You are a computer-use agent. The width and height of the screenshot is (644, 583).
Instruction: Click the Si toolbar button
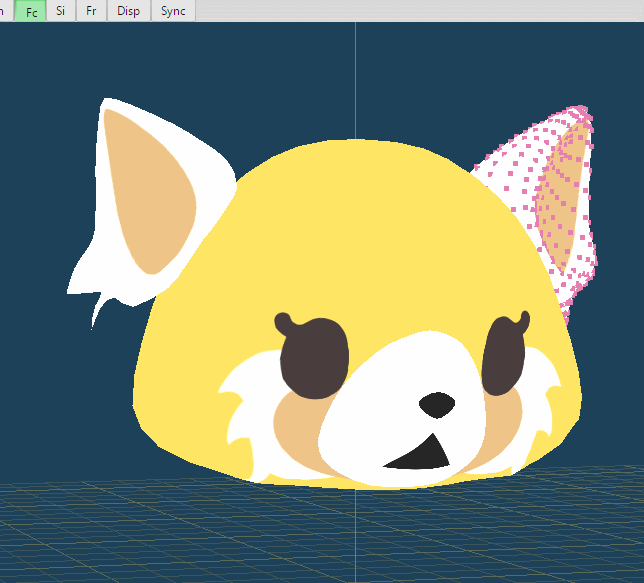pos(61,11)
